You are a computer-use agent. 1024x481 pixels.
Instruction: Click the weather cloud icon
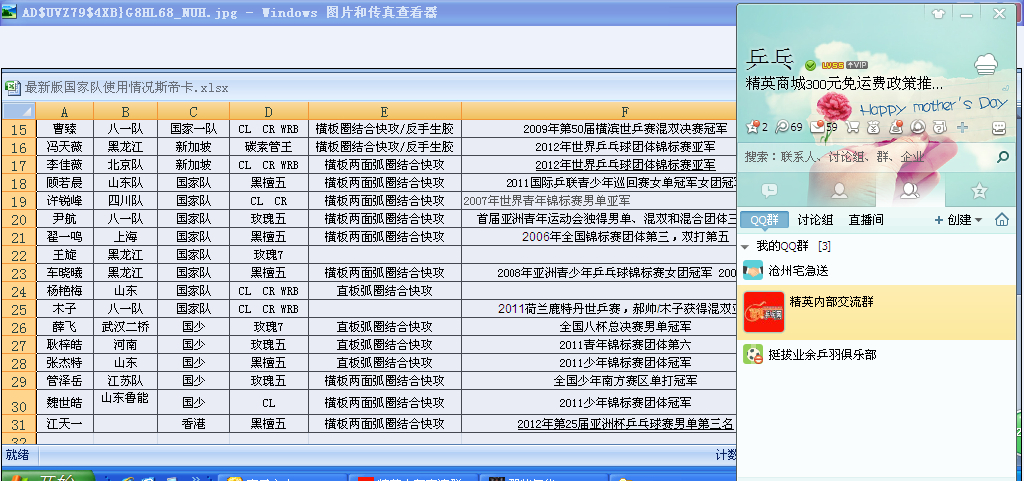click(x=986, y=65)
